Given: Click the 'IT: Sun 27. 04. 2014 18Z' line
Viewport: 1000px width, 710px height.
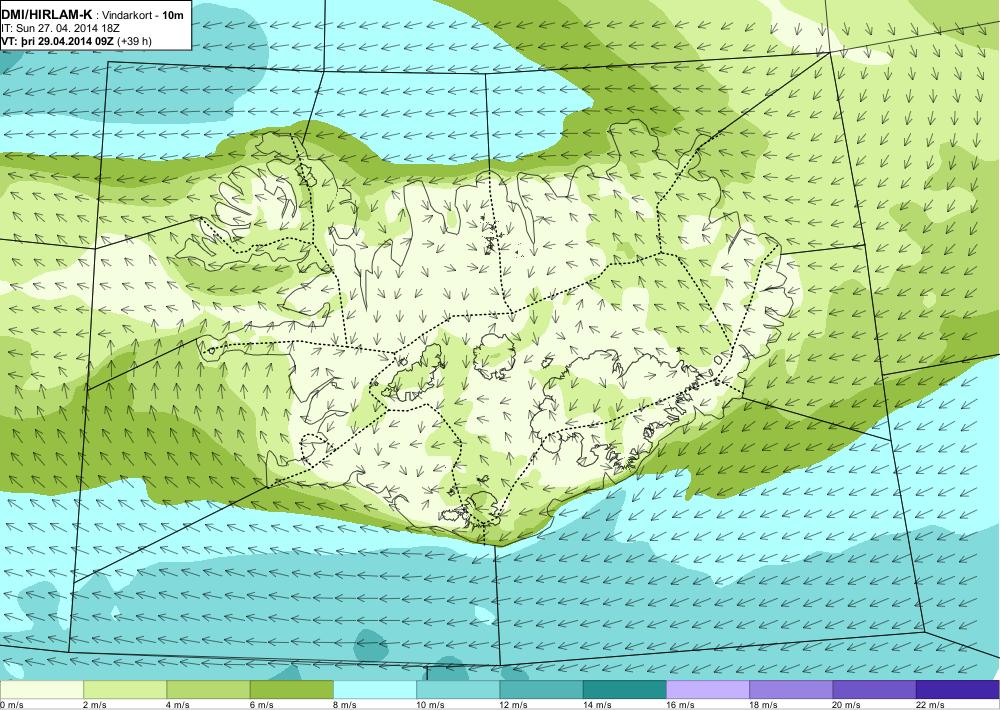Looking at the screenshot, I should pyautogui.click(x=61, y=28).
